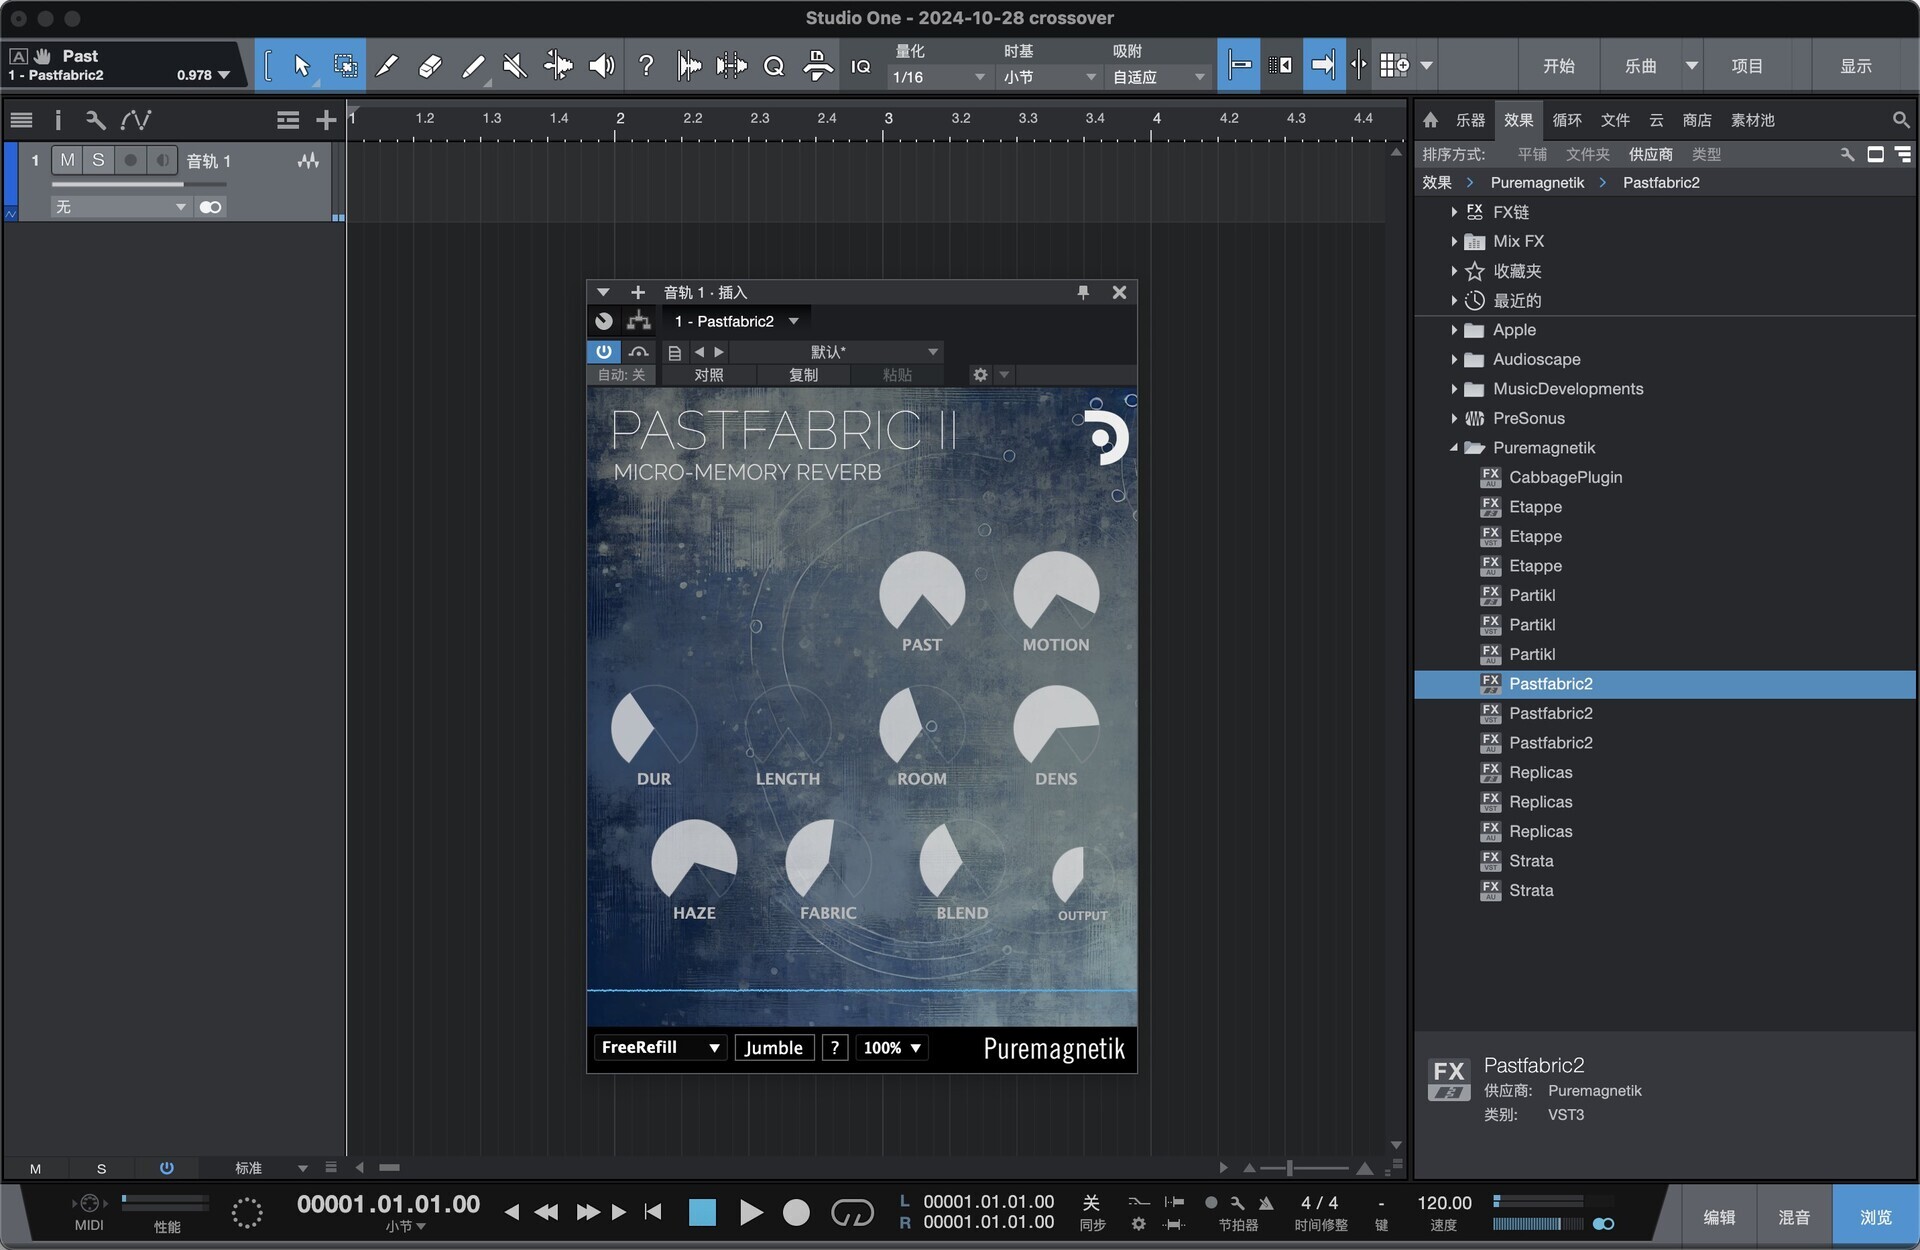Open plugin preset 默认 dropdown
Image resolution: width=1920 pixels, height=1250 pixels.
[837, 352]
